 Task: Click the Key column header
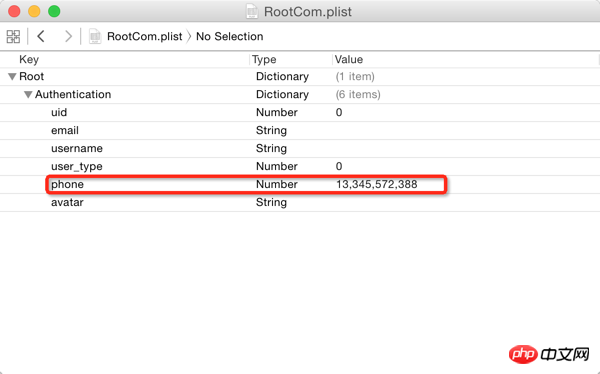(x=29, y=59)
